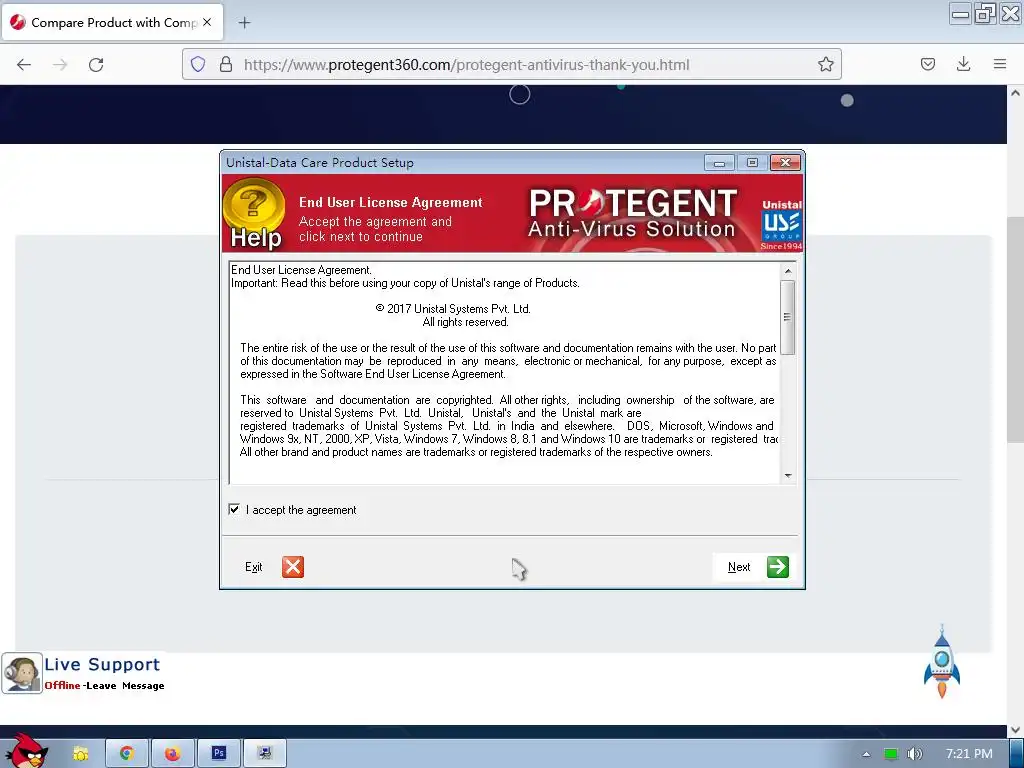Viewport: 1024px width, 768px height.
Task: Open the file explorer taskbar icon
Action: [80, 754]
